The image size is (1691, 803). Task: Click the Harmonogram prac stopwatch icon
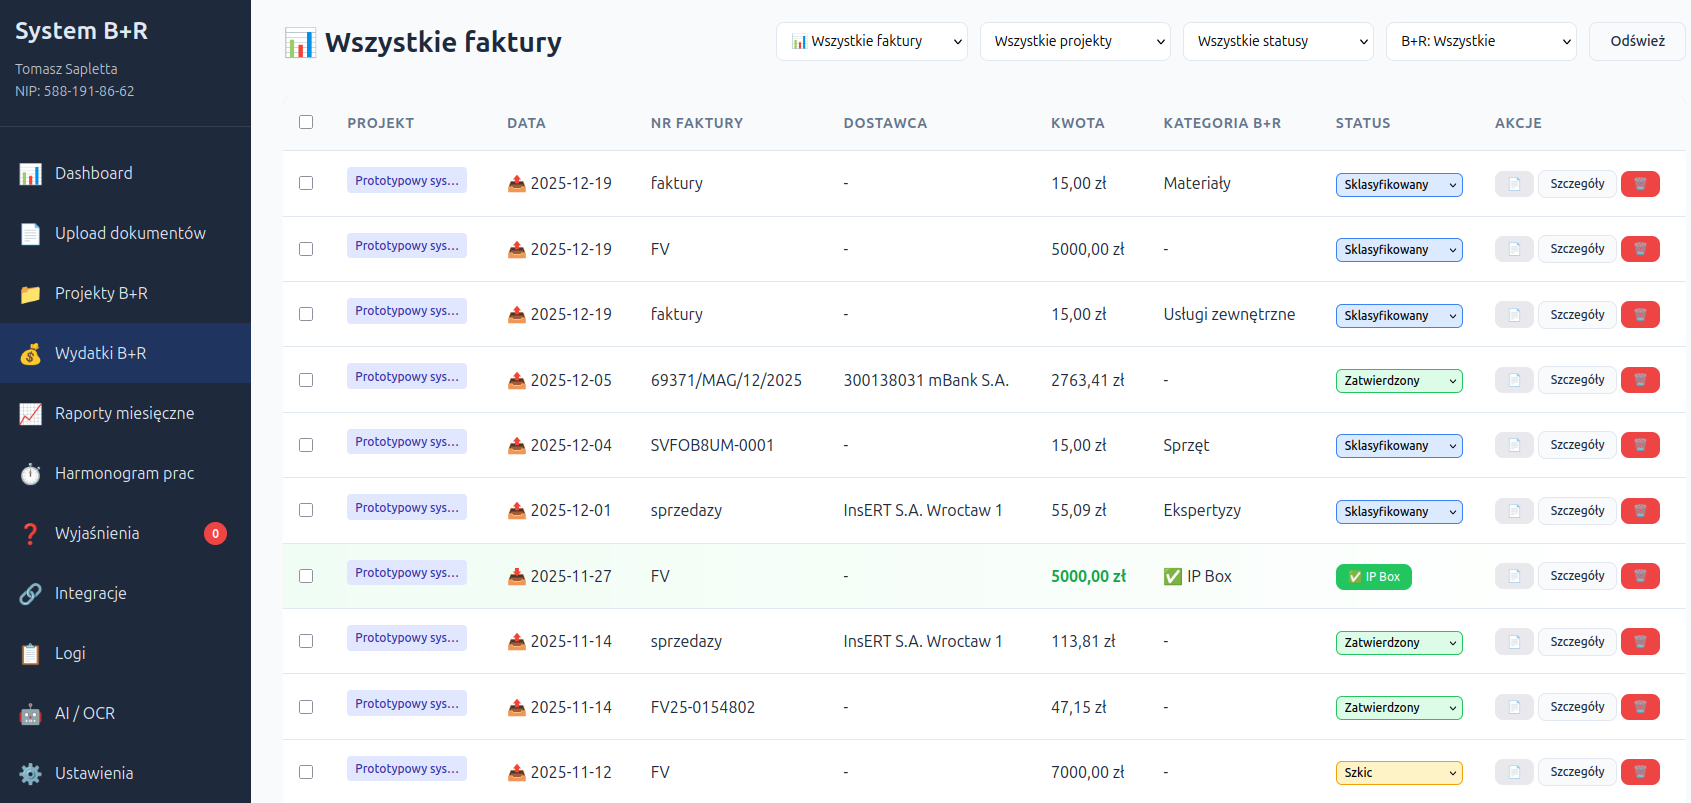(31, 474)
